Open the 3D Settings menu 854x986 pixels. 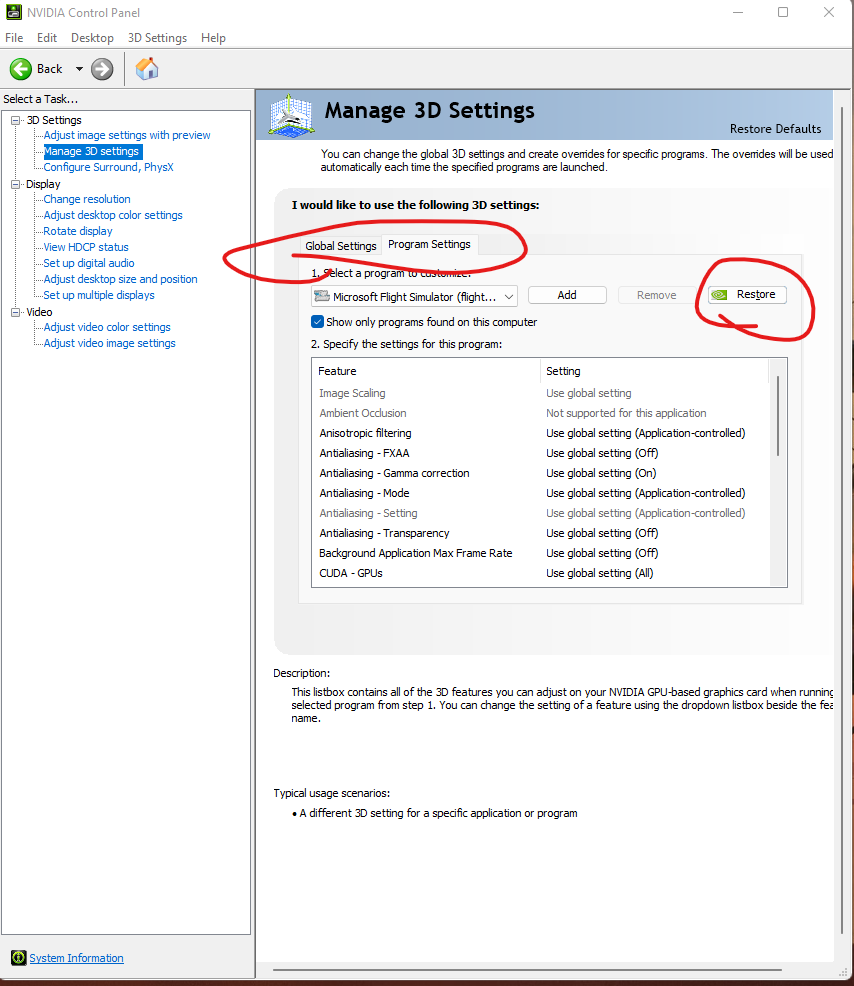coord(157,38)
